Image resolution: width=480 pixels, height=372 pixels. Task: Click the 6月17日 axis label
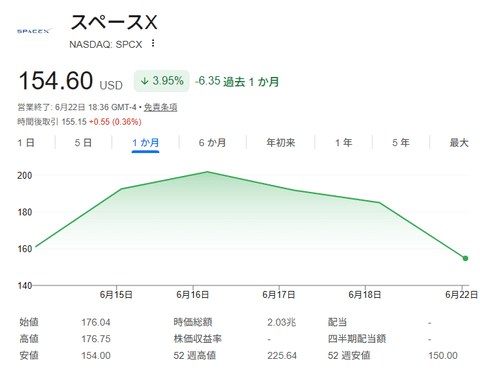pos(279,295)
